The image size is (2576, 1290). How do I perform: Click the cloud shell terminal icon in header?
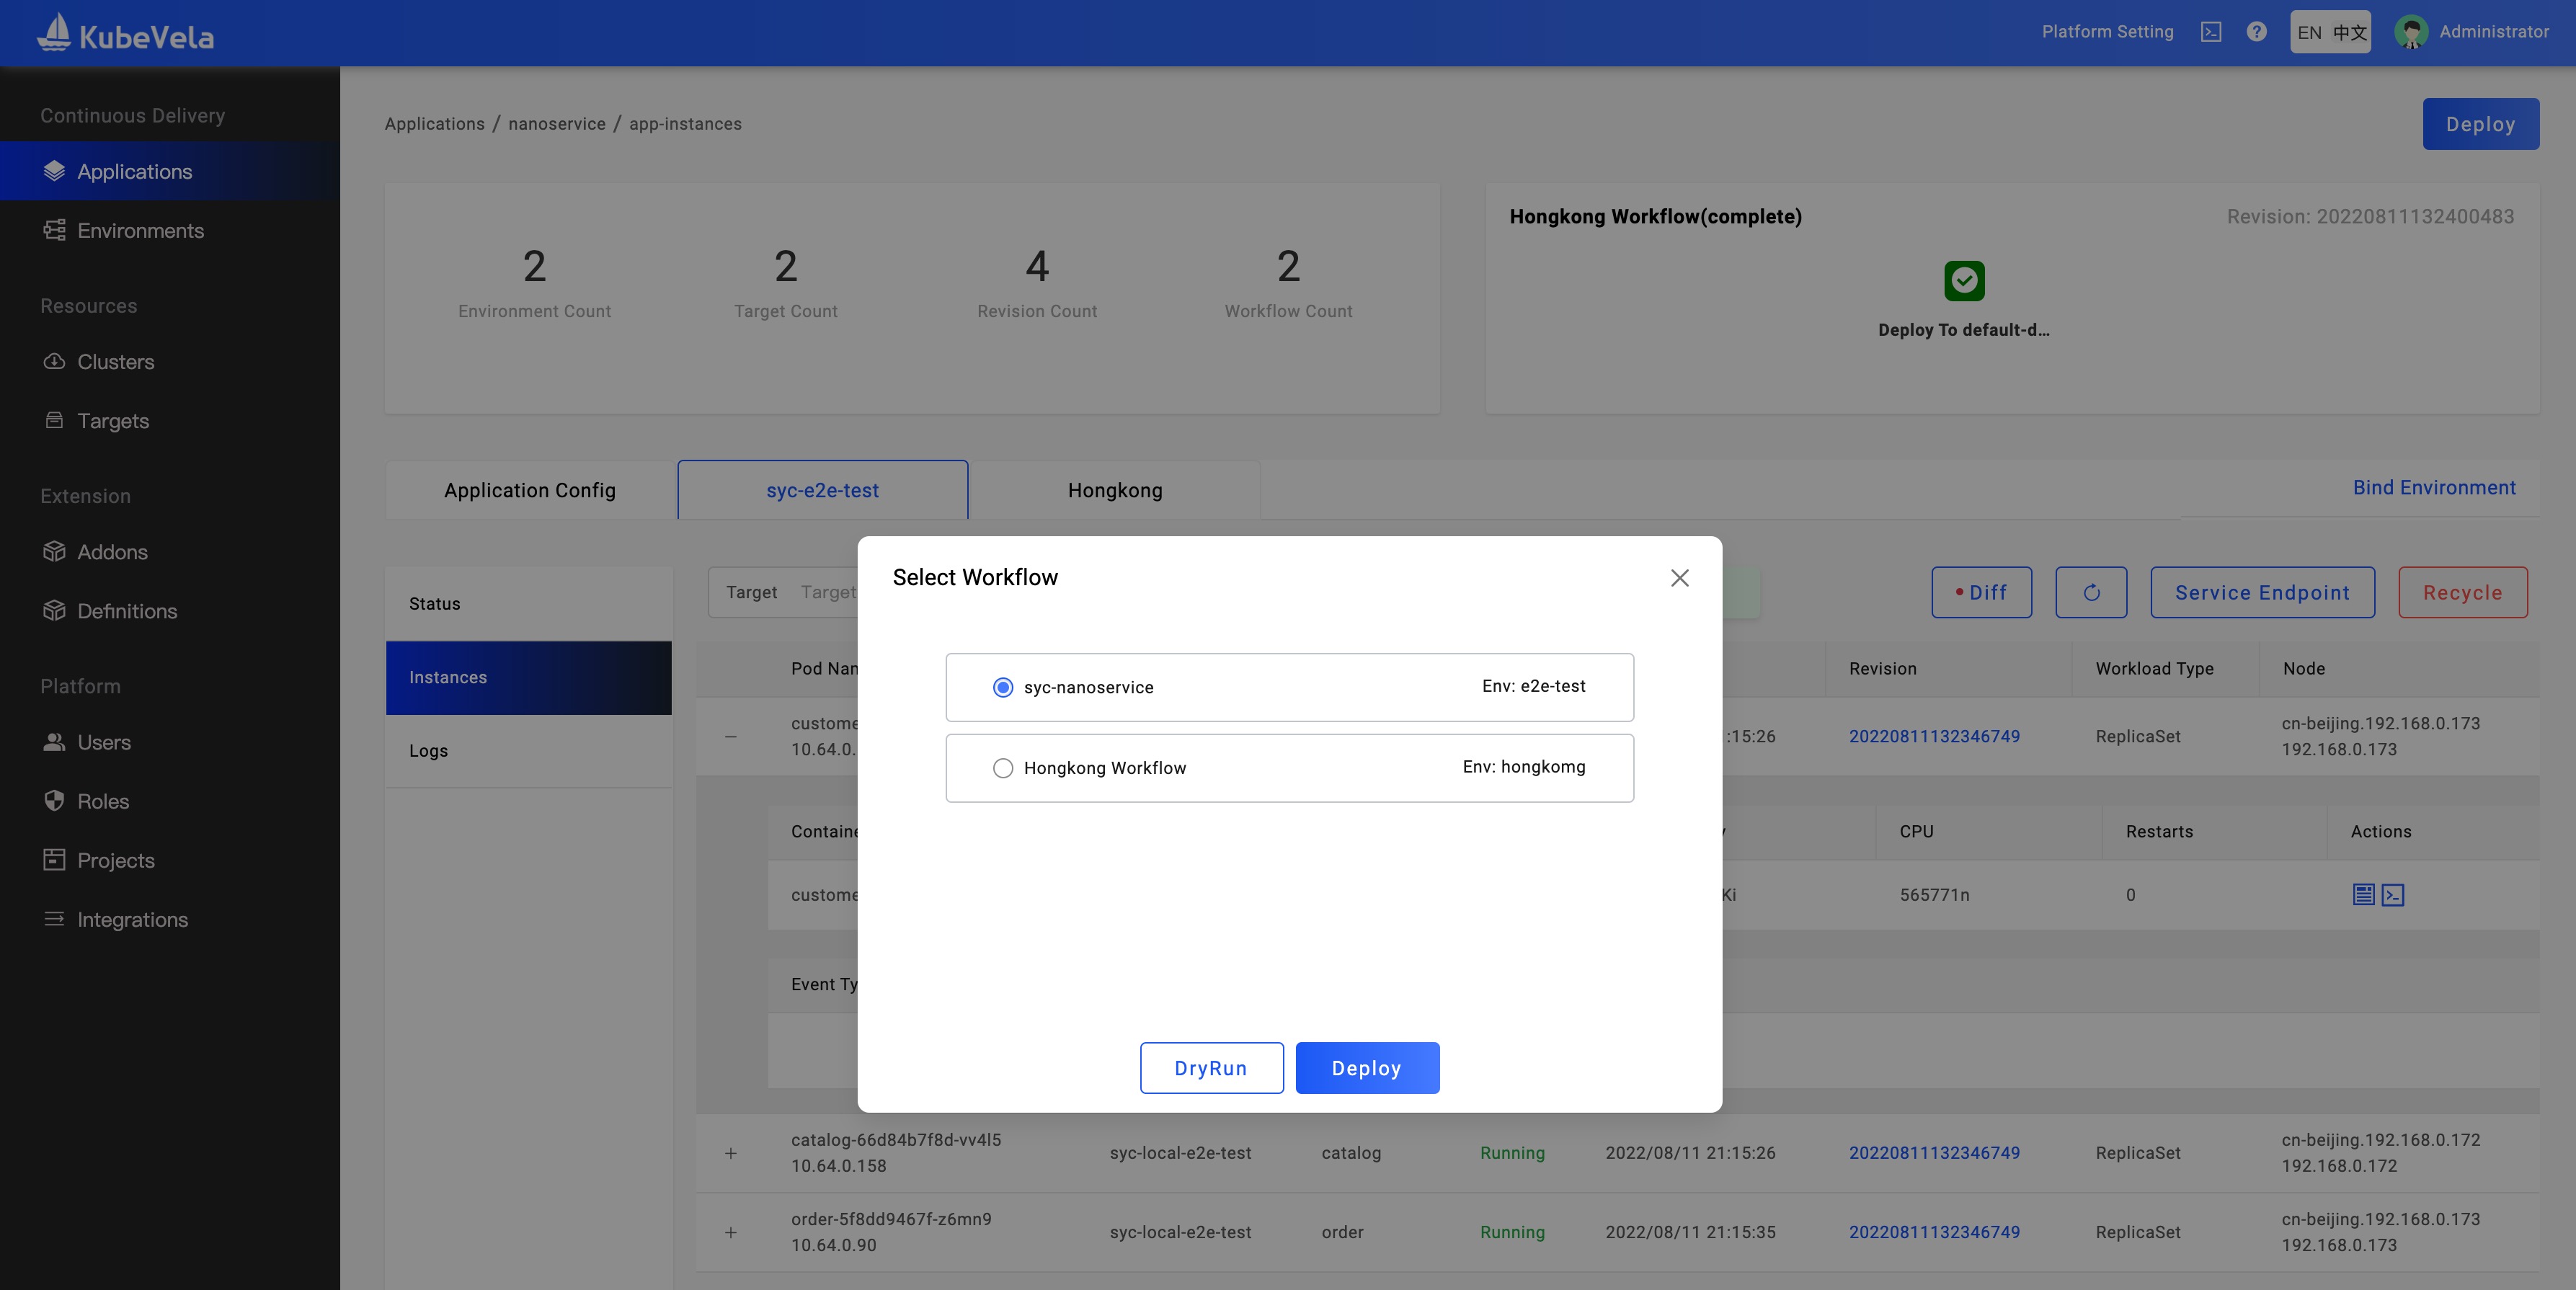[x=2211, y=32]
